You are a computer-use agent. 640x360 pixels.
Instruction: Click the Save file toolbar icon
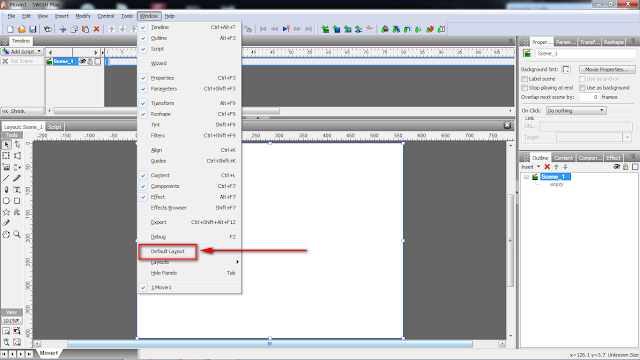coord(33,29)
